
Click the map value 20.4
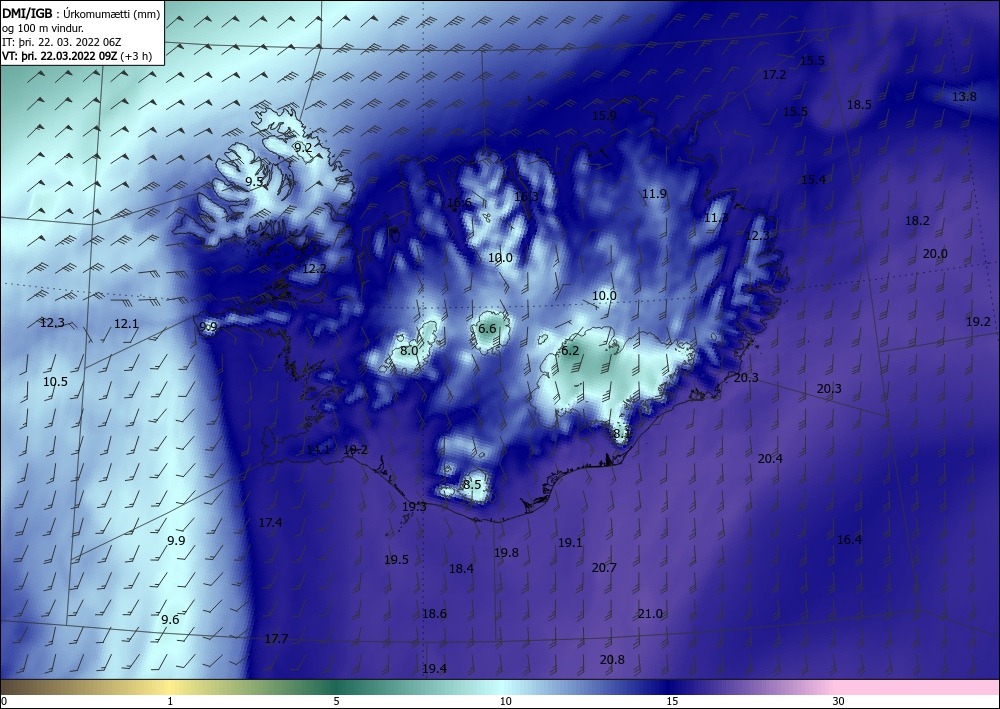pyautogui.click(x=770, y=458)
